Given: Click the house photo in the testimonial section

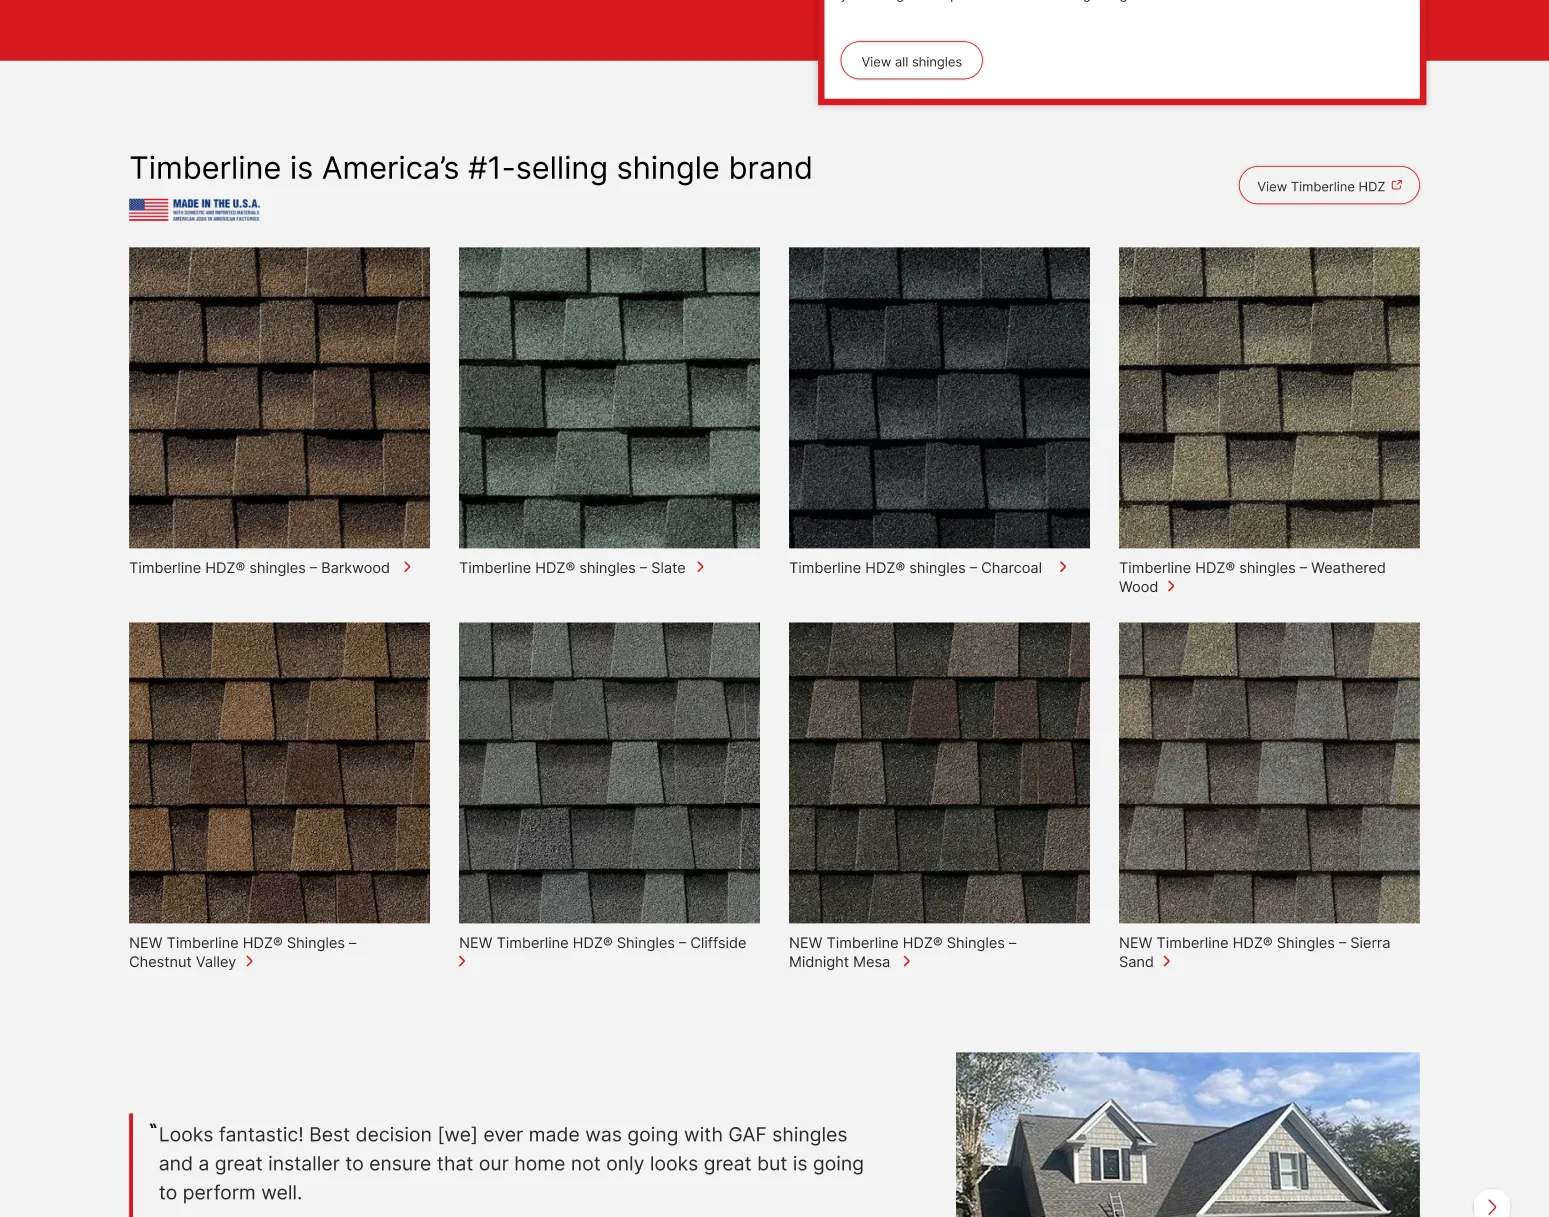Looking at the screenshot, I should (x=1188, y=1134).
